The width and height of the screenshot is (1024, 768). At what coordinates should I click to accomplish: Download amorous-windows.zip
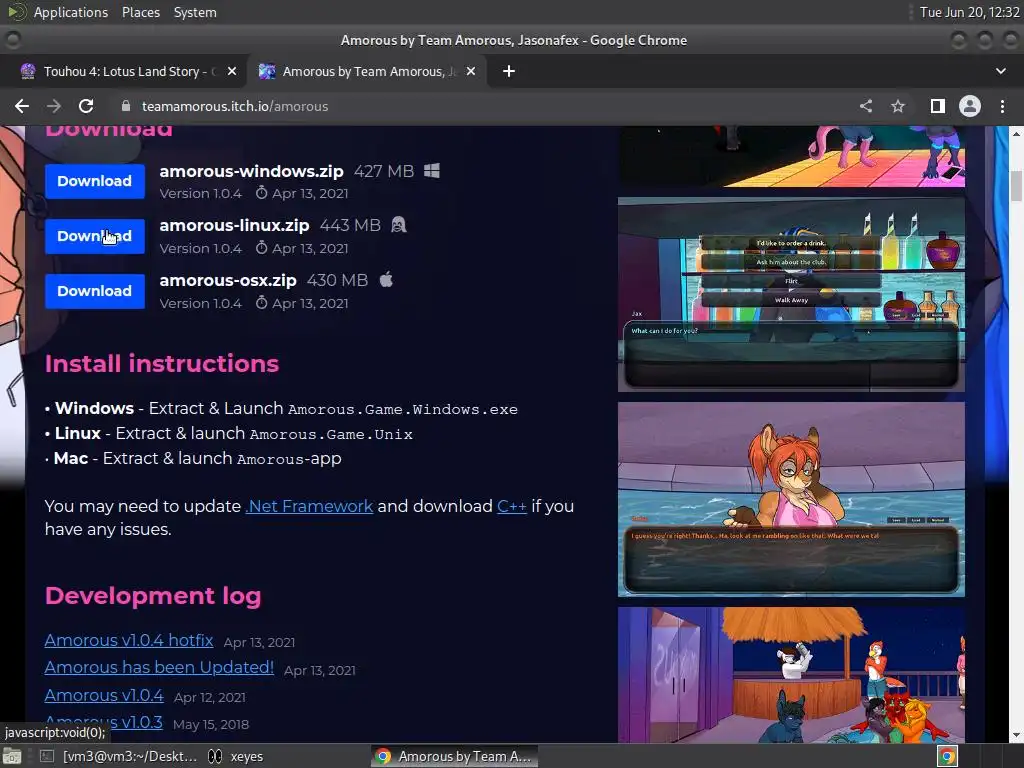tap(95, 181)
